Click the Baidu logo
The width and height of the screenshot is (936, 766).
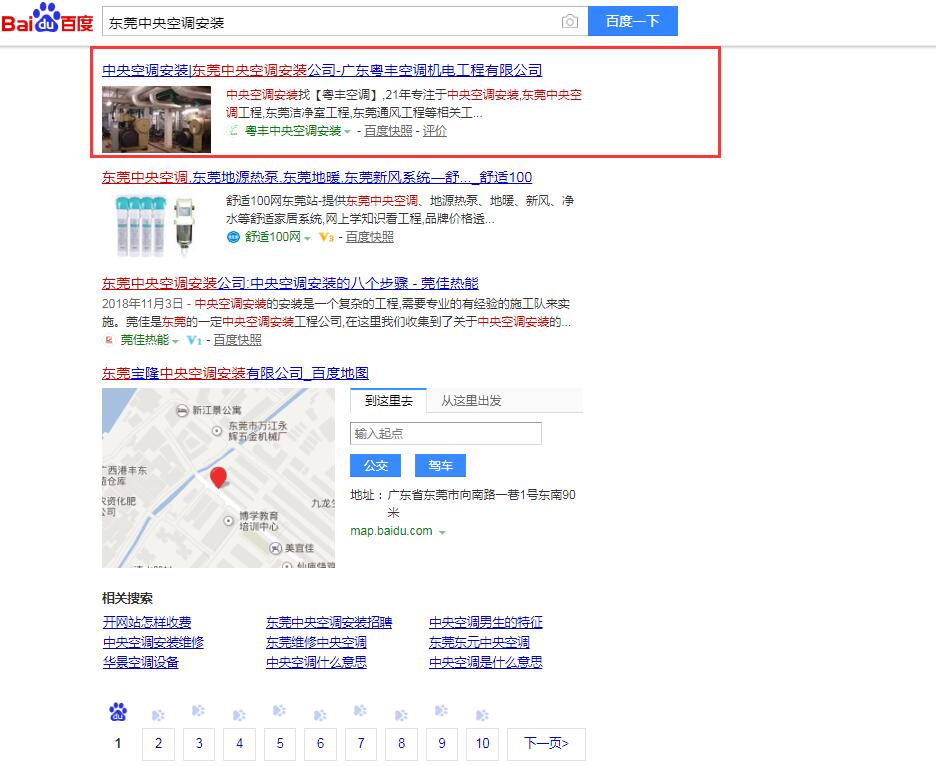click(47, 20)
